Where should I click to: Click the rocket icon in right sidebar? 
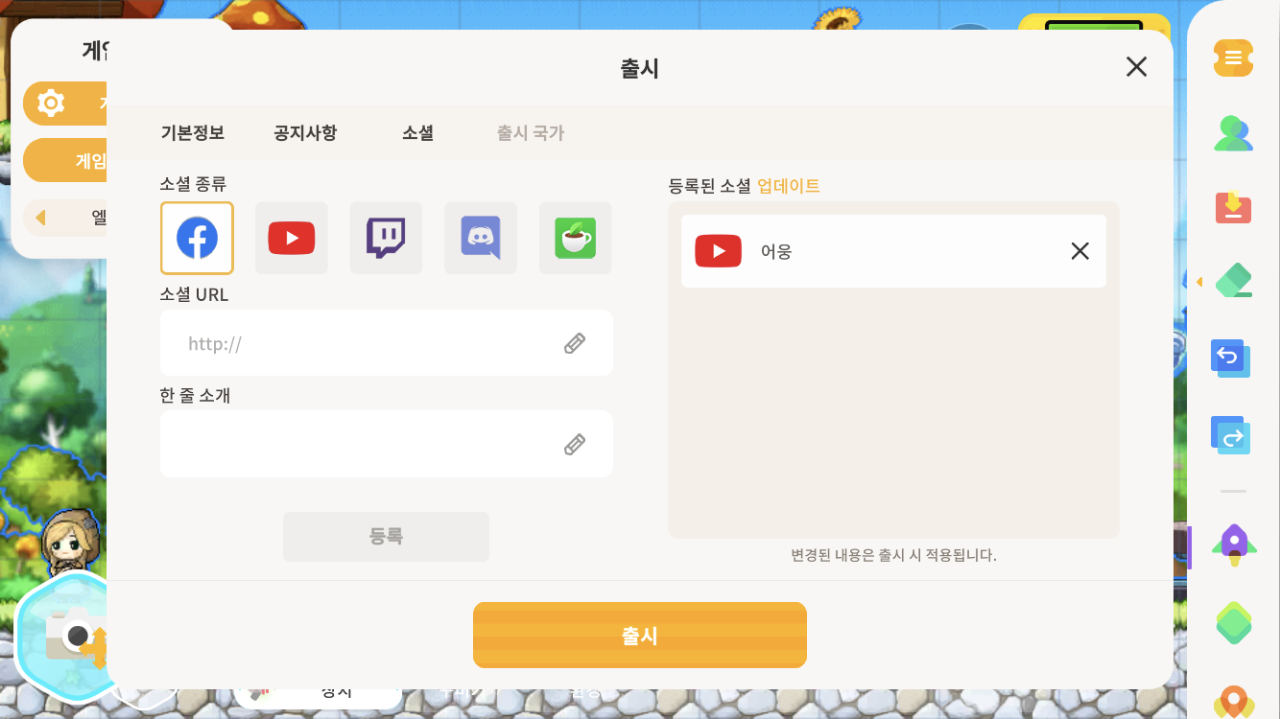1233,542
